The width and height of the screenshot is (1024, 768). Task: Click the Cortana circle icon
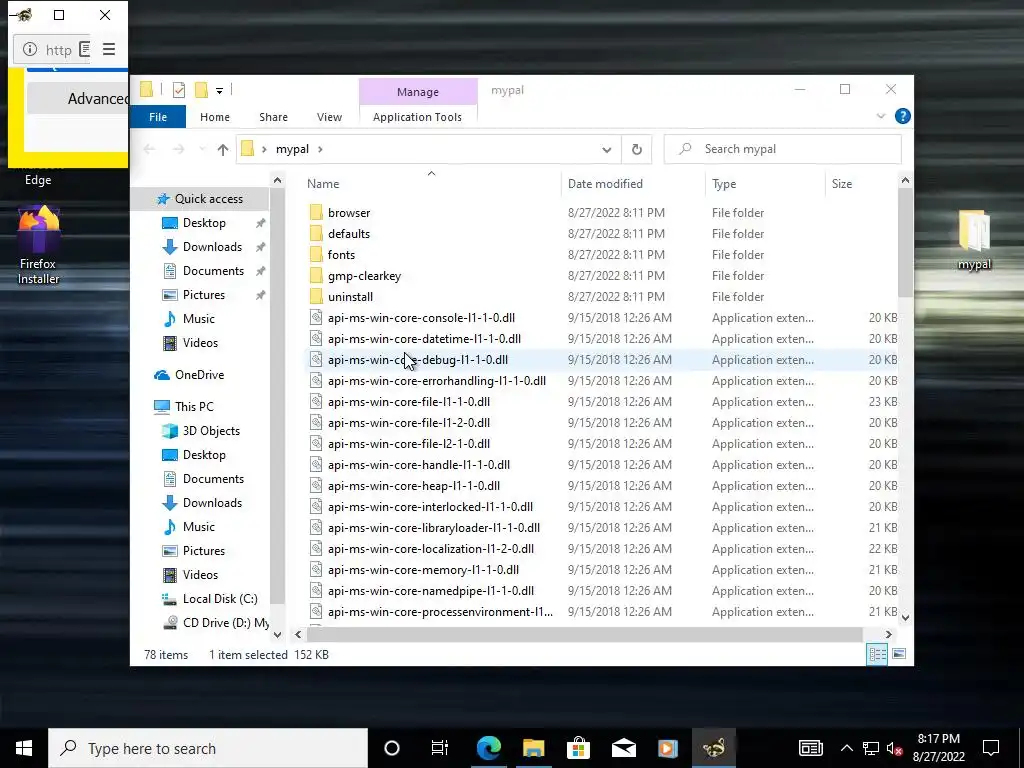click(392, 748)
